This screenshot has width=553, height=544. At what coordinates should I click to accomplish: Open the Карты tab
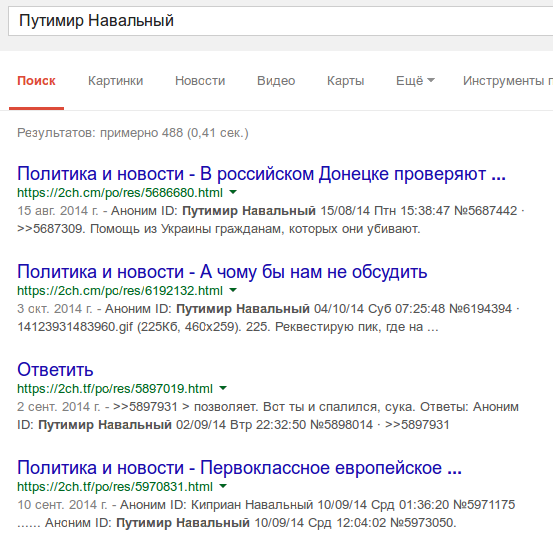click(x=345, y=81)
